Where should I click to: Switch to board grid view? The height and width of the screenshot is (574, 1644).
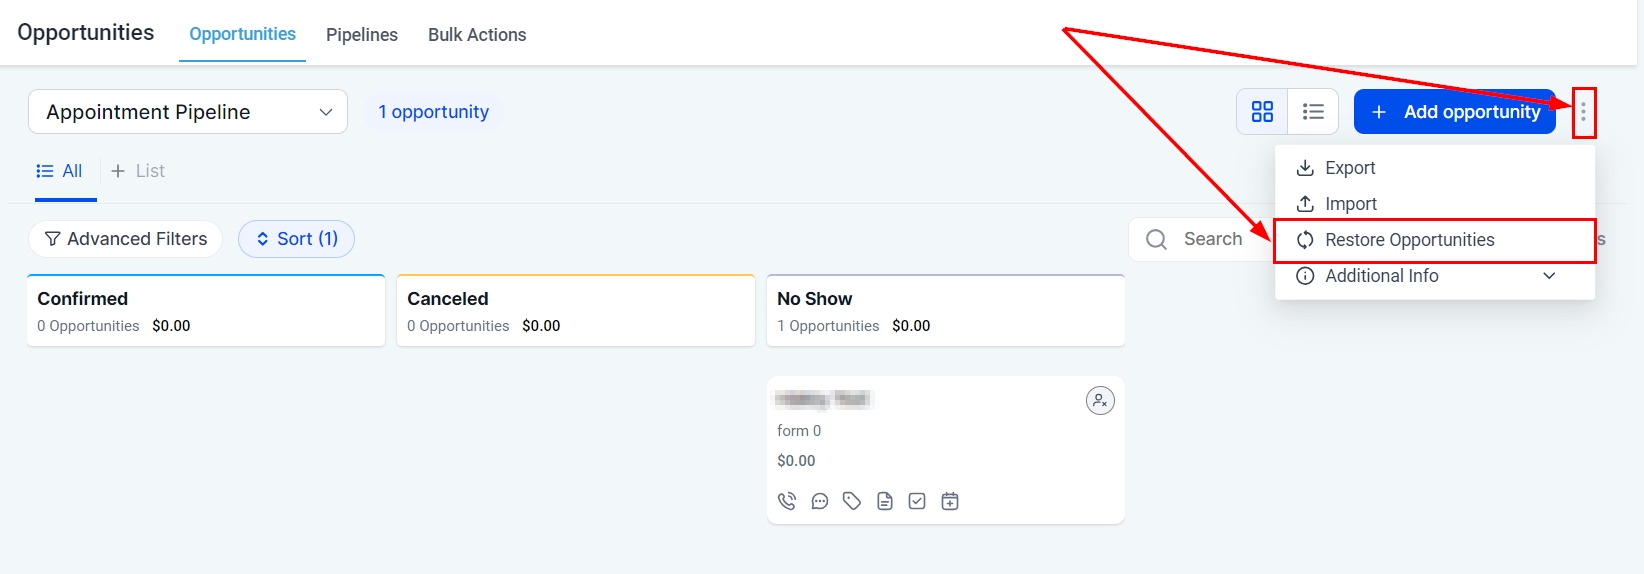point(1263,112)
